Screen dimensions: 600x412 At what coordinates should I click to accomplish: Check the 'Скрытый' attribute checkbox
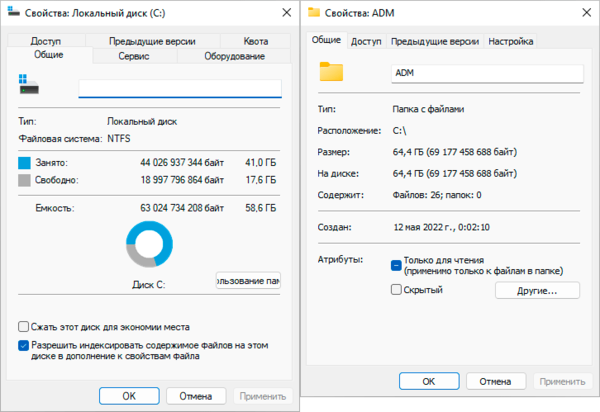[396, 290]
